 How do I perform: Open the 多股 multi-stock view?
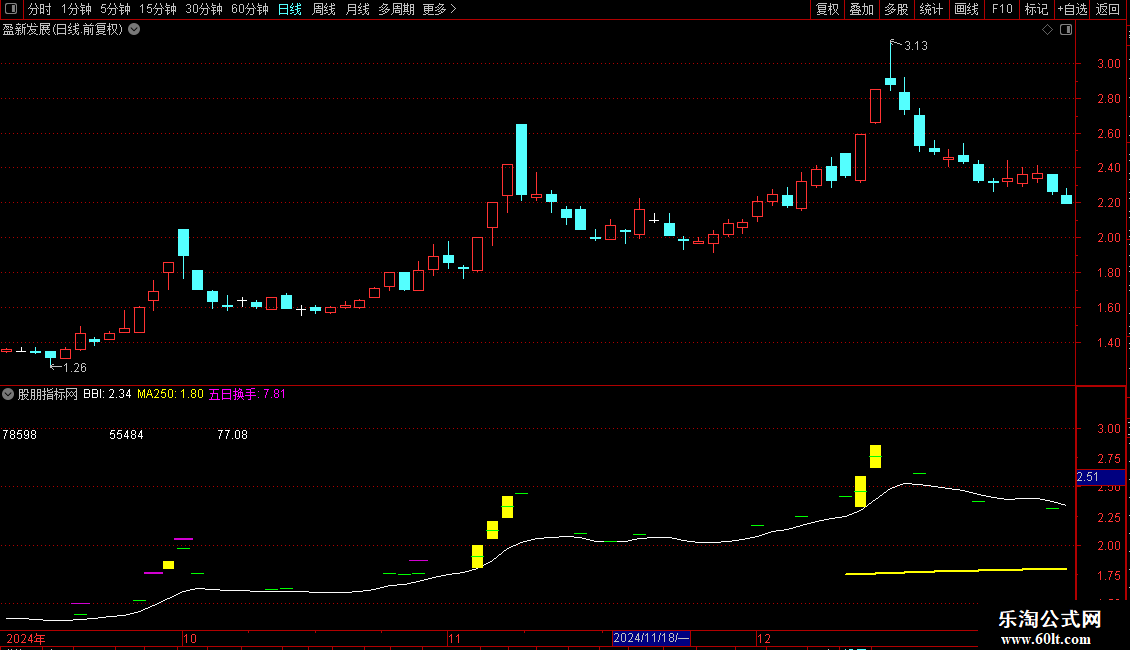896,9
